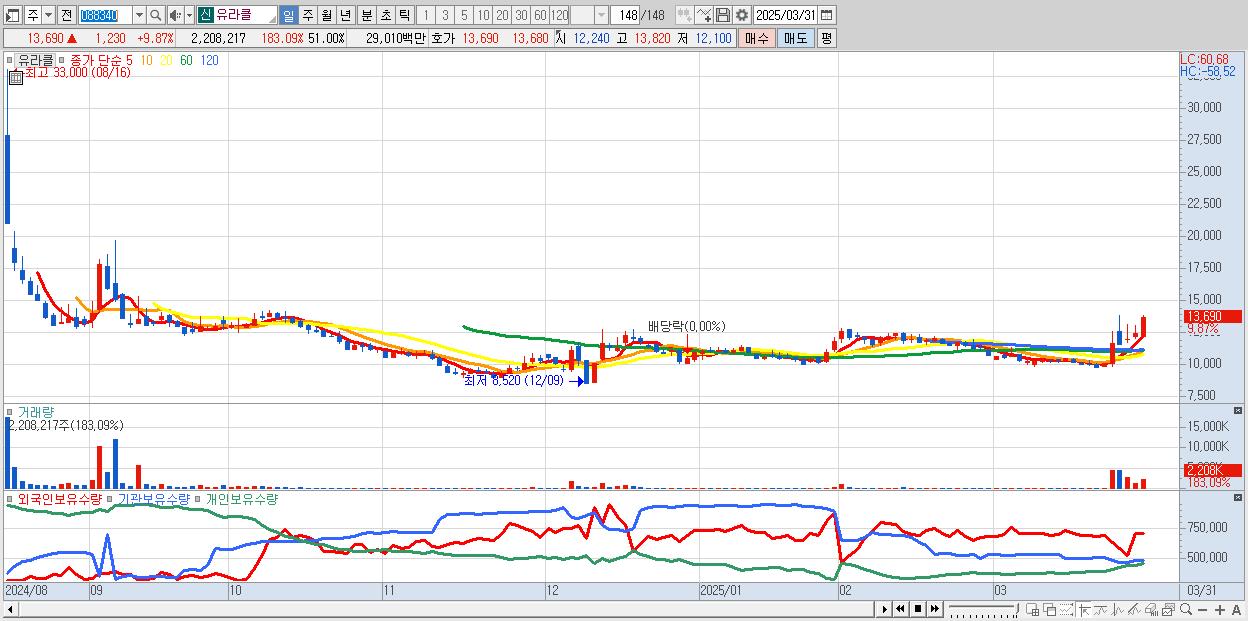This screenshot has width=1248, height=621.
Task: Click the 매수 buy button
Action: 757,38
